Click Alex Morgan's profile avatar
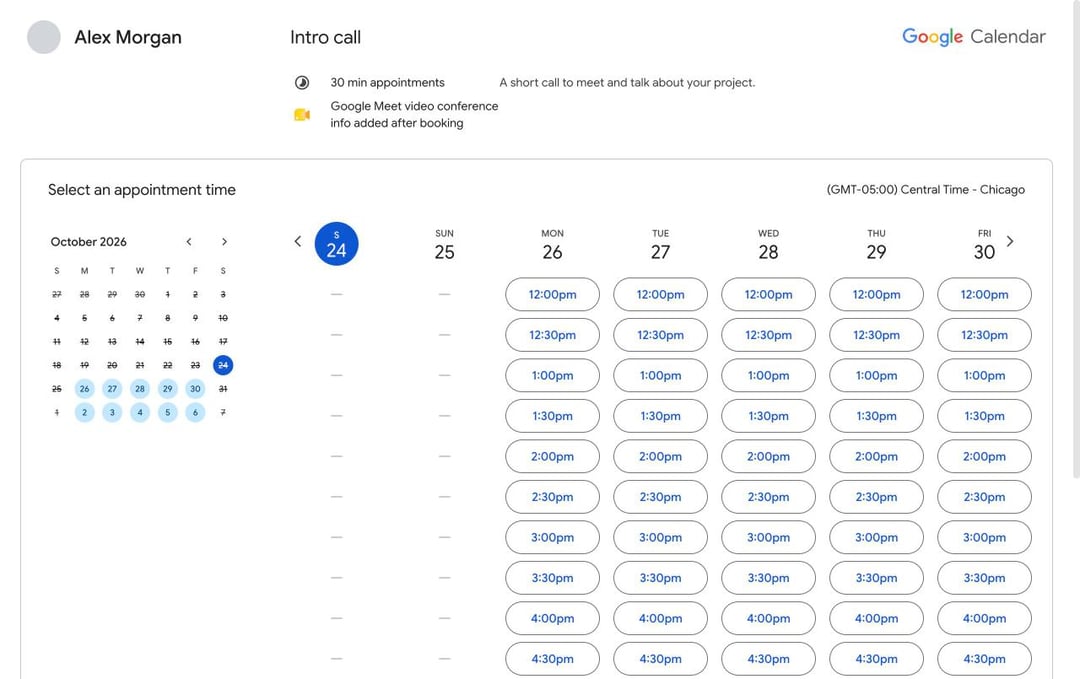Image resolution: width=1080 pixels, height=679 pixels. (43, 37)
